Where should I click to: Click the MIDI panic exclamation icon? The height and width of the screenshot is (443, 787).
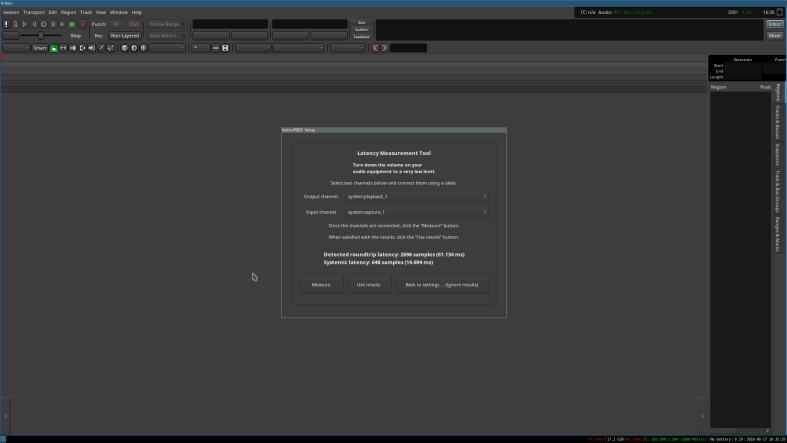tap(6, 24)
